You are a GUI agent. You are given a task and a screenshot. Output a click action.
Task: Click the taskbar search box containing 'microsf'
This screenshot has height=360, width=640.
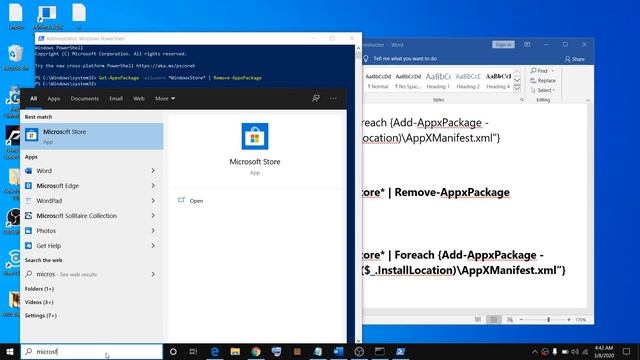point(92,351)
